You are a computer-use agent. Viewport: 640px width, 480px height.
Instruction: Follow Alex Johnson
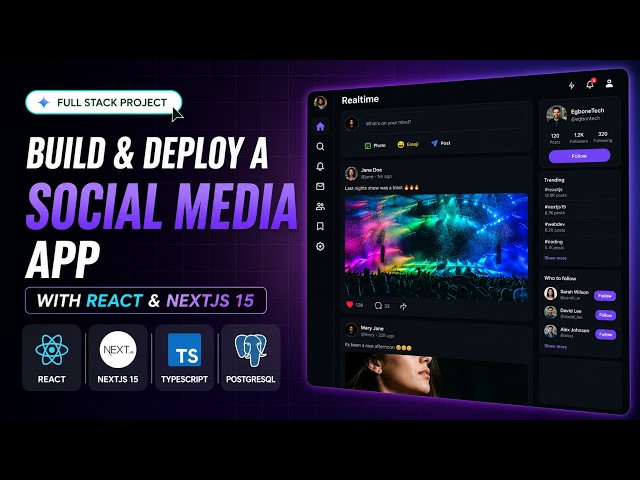(x=605, y=334)
